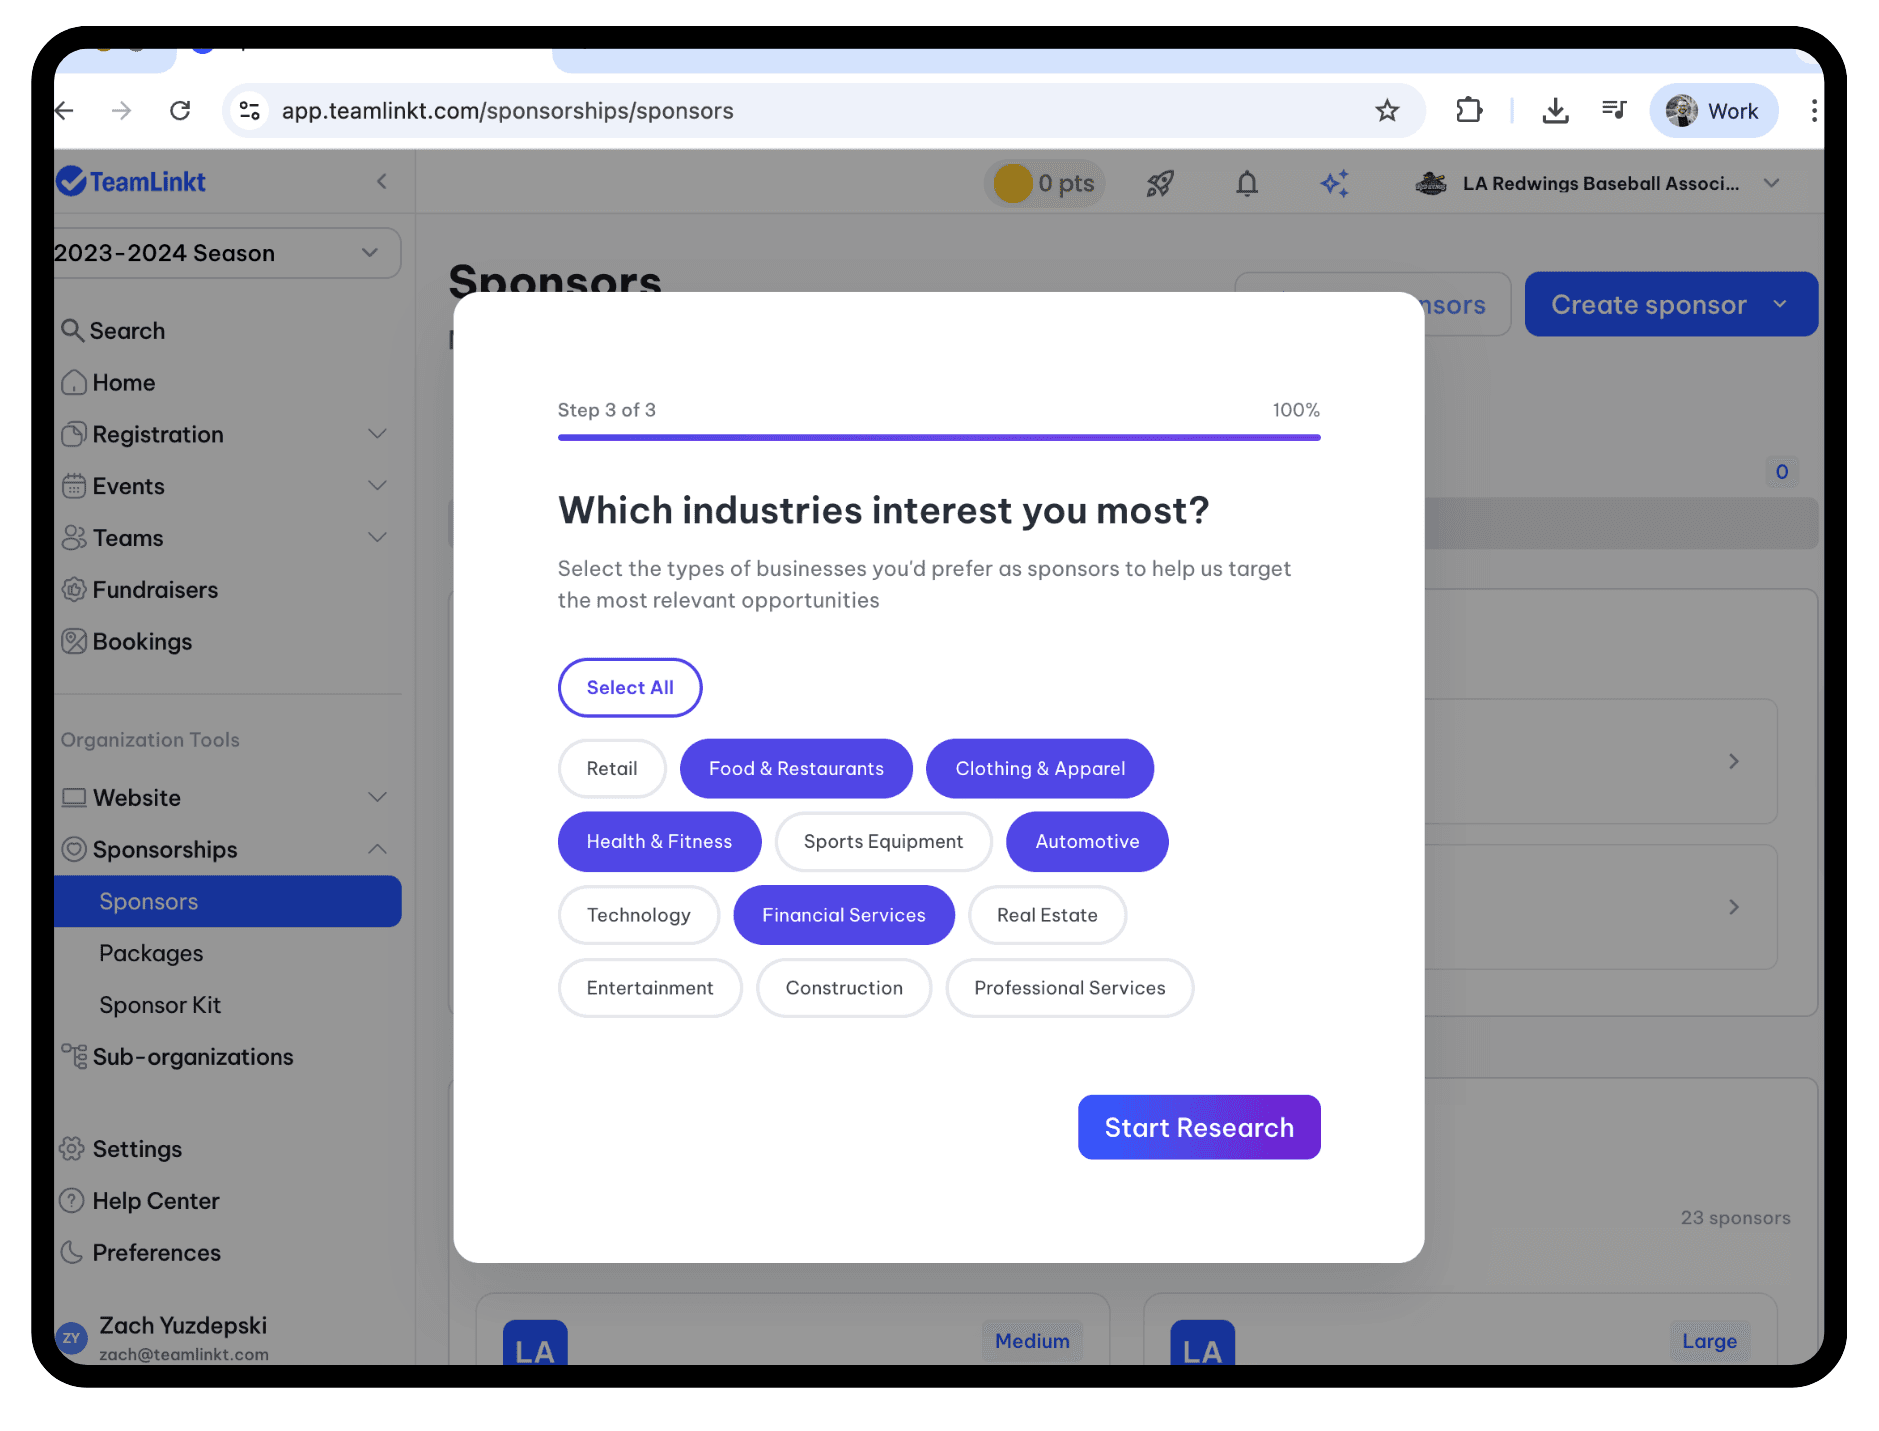
Task: Expand the Teams section in the sidebar
Action: [377, 537]
